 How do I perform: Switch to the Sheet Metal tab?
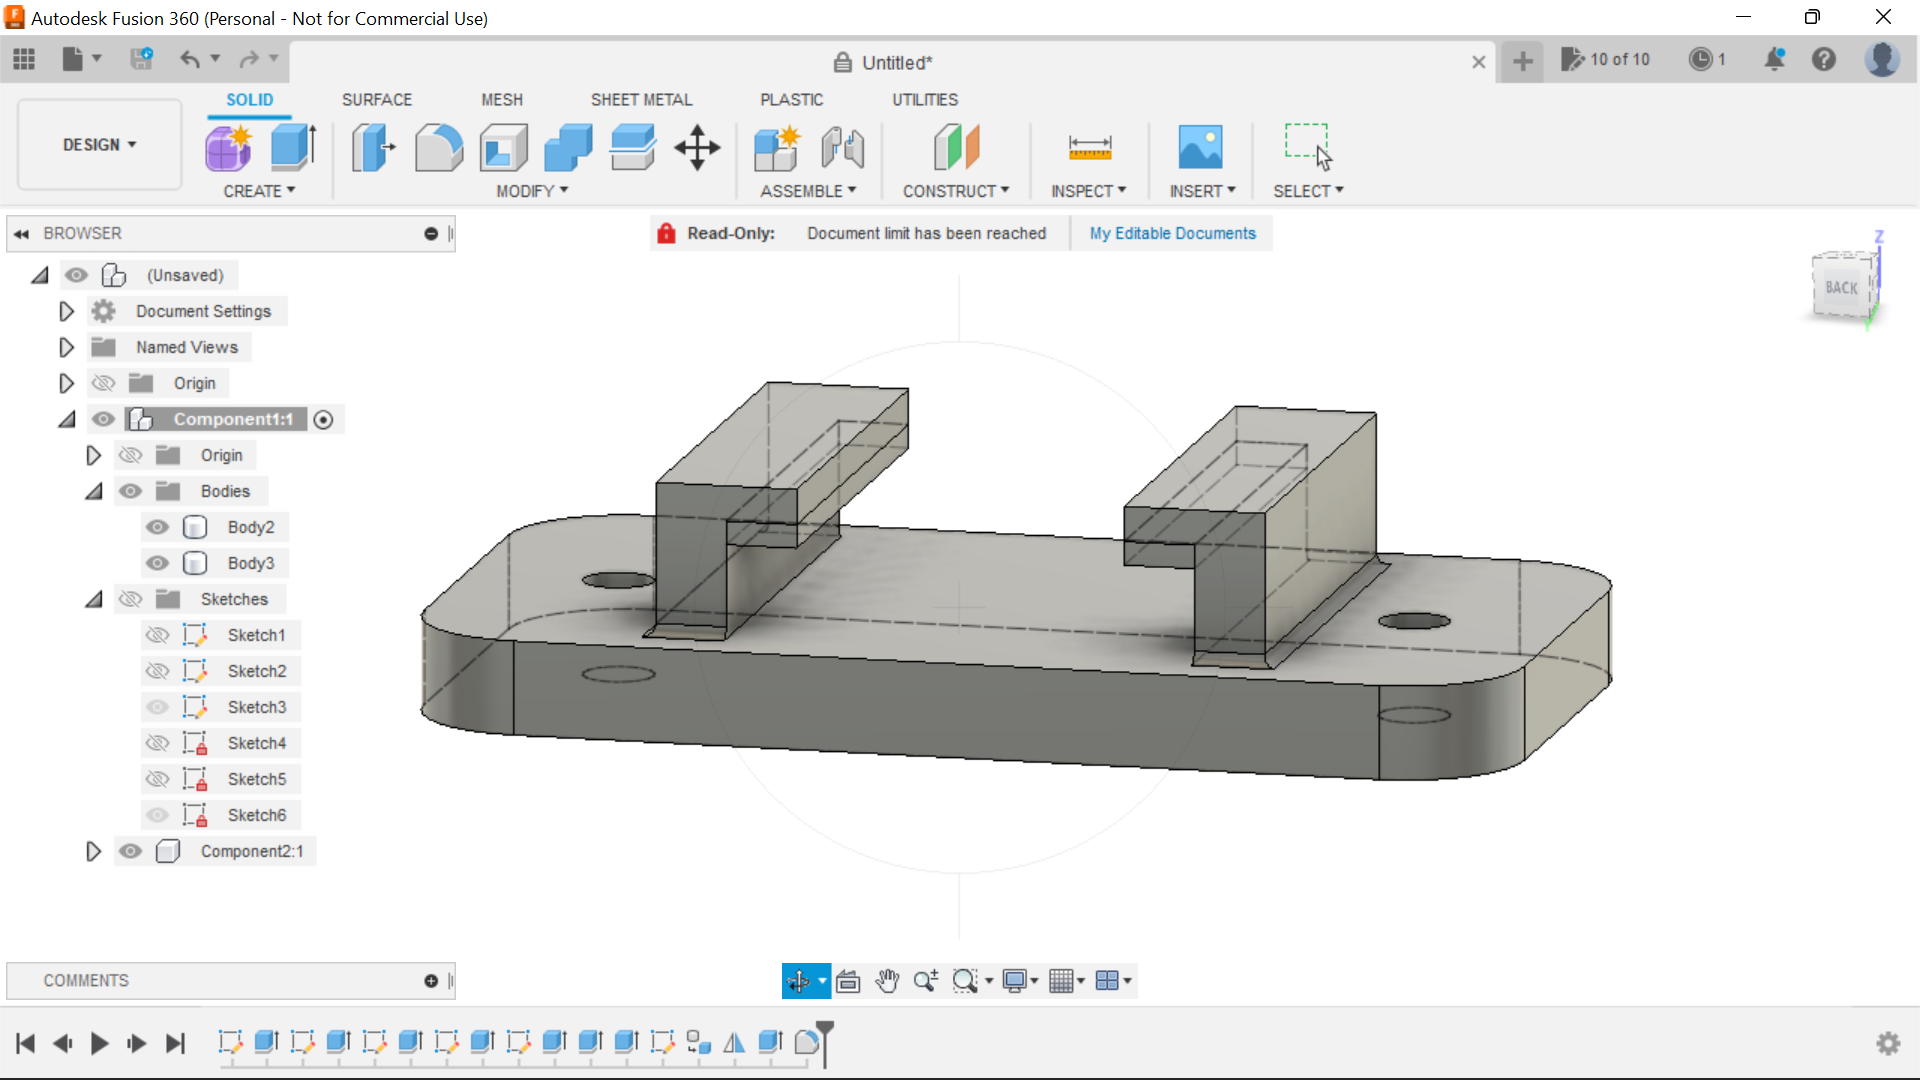641,99
